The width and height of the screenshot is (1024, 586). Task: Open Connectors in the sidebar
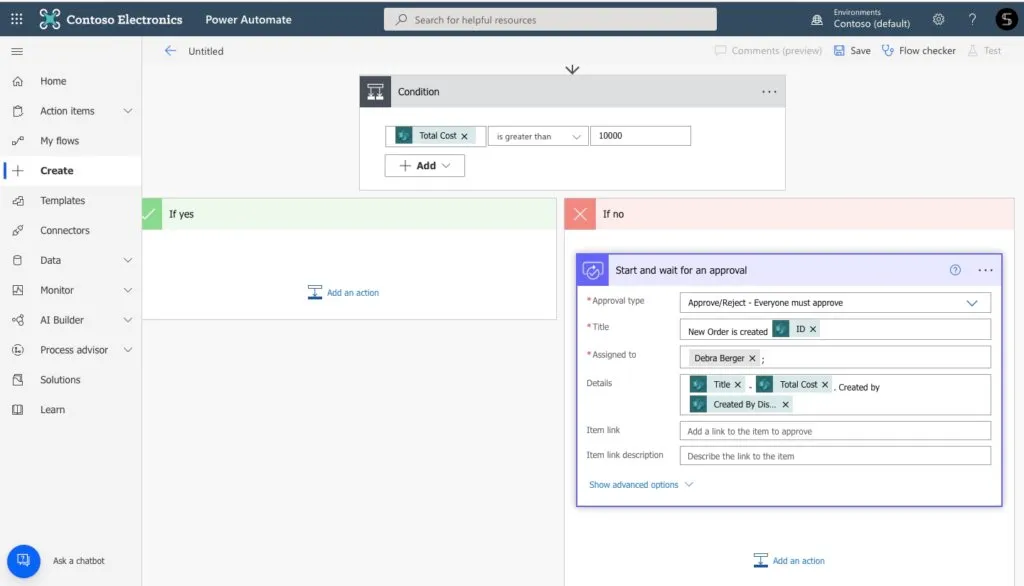[65, 230]
